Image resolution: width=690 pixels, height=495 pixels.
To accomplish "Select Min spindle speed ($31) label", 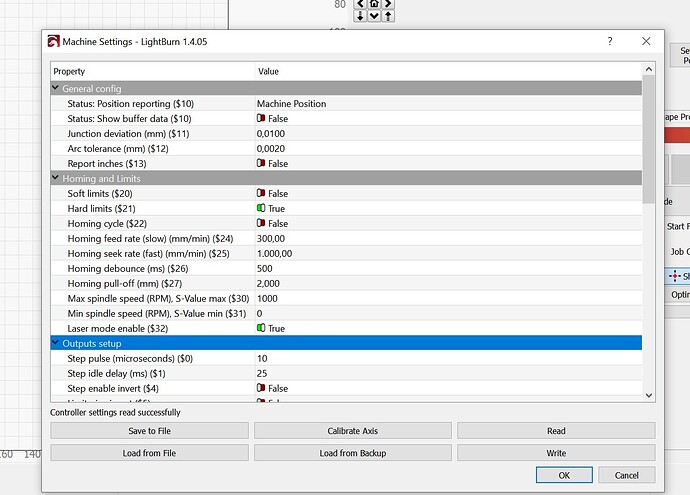I will click(x=157, y=313).
